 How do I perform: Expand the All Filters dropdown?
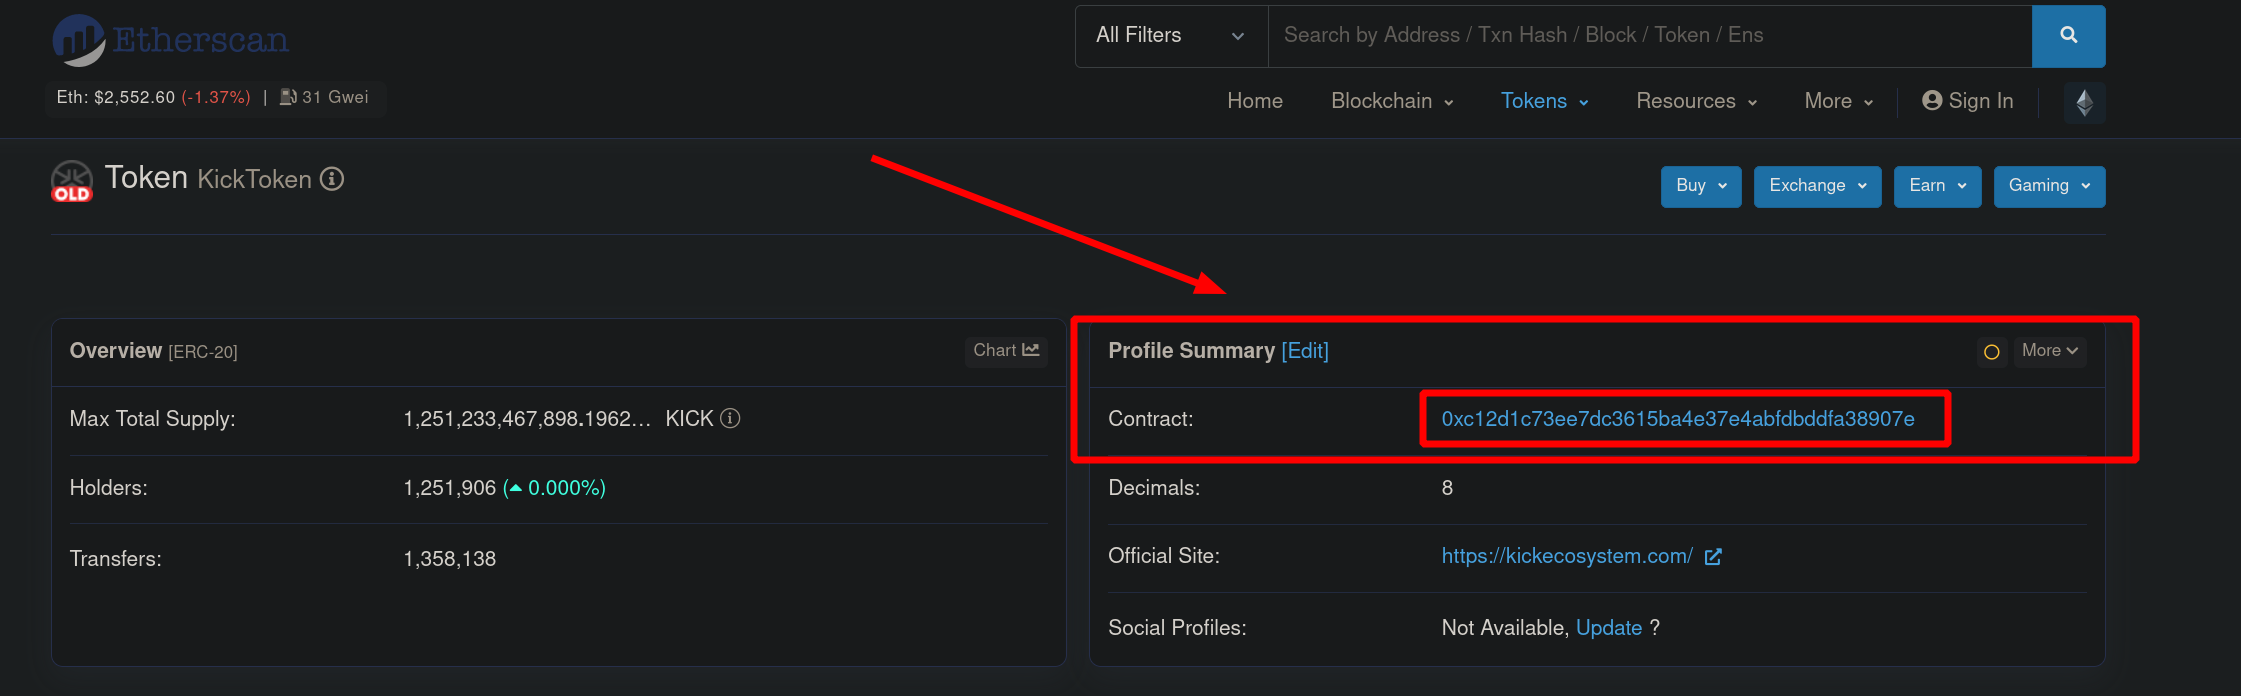pyautogui.click(x=1170, y=36)
